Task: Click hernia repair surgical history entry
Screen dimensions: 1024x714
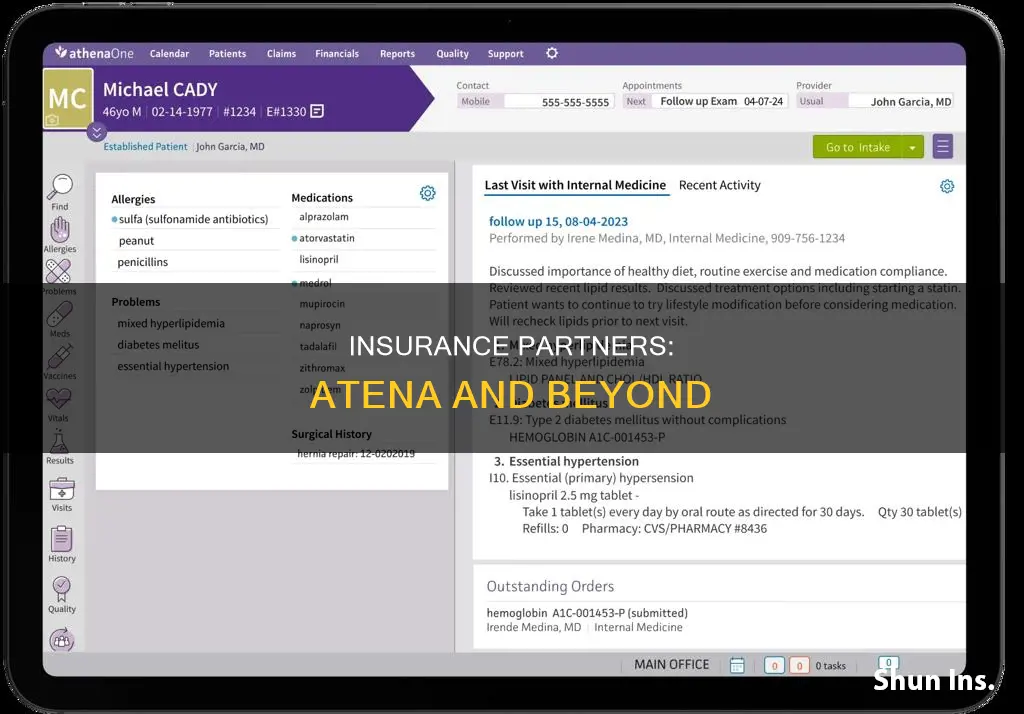Action: click(x=356, y=453)
